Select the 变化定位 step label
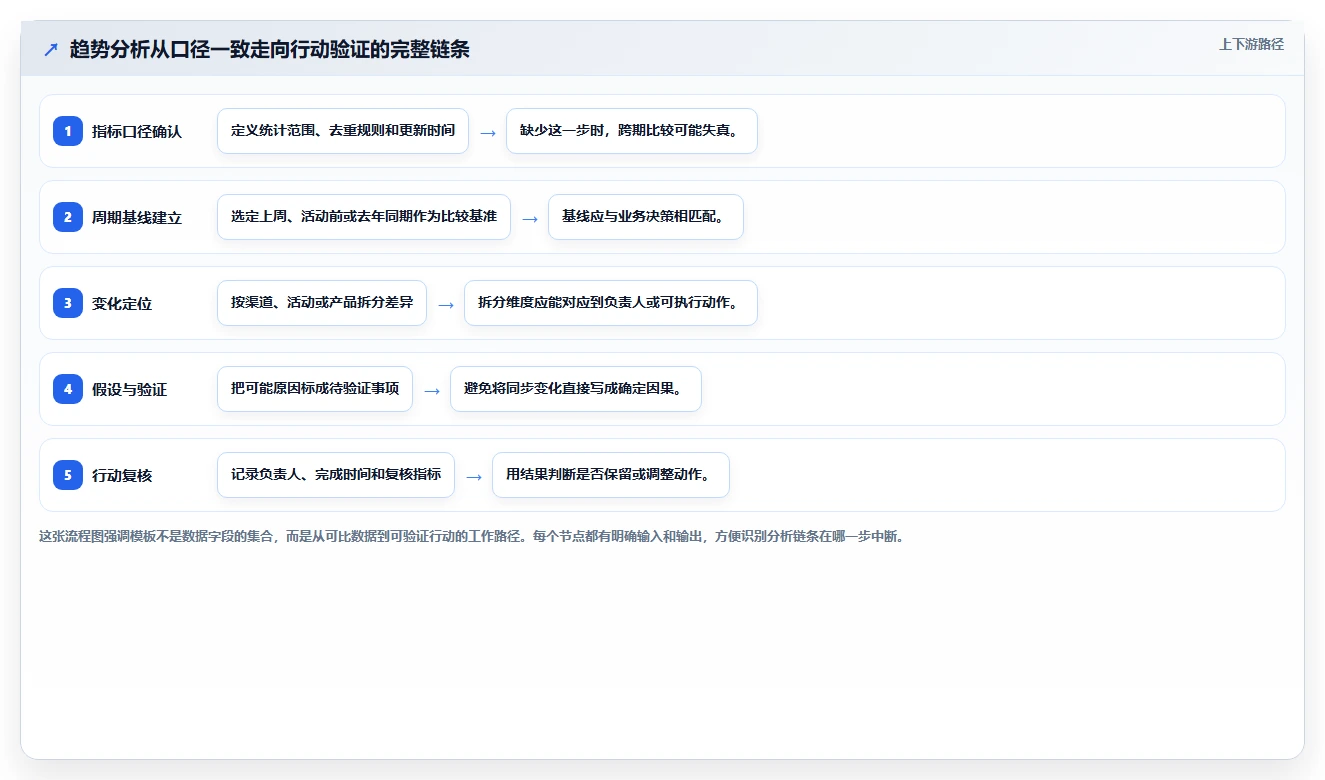1325x780 pixels. click(122, 303)
